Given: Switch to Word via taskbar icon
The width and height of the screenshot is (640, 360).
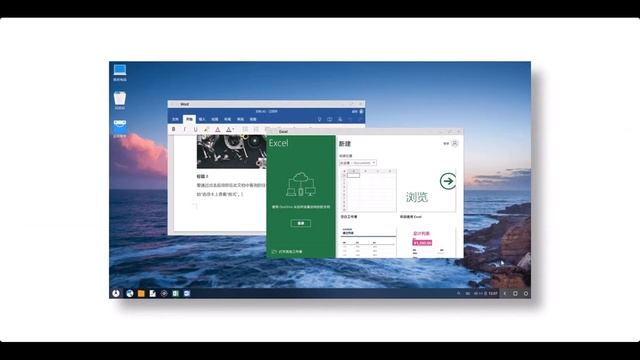Looking at the screenshot, I should pyautogui.click(x=187, y=293).
